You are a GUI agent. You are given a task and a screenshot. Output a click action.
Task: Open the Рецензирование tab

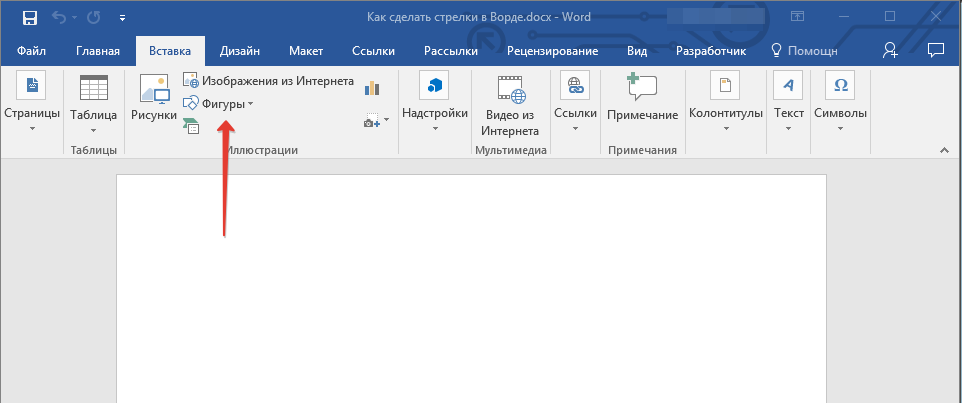pyautogui.click(x=552, y=52)
